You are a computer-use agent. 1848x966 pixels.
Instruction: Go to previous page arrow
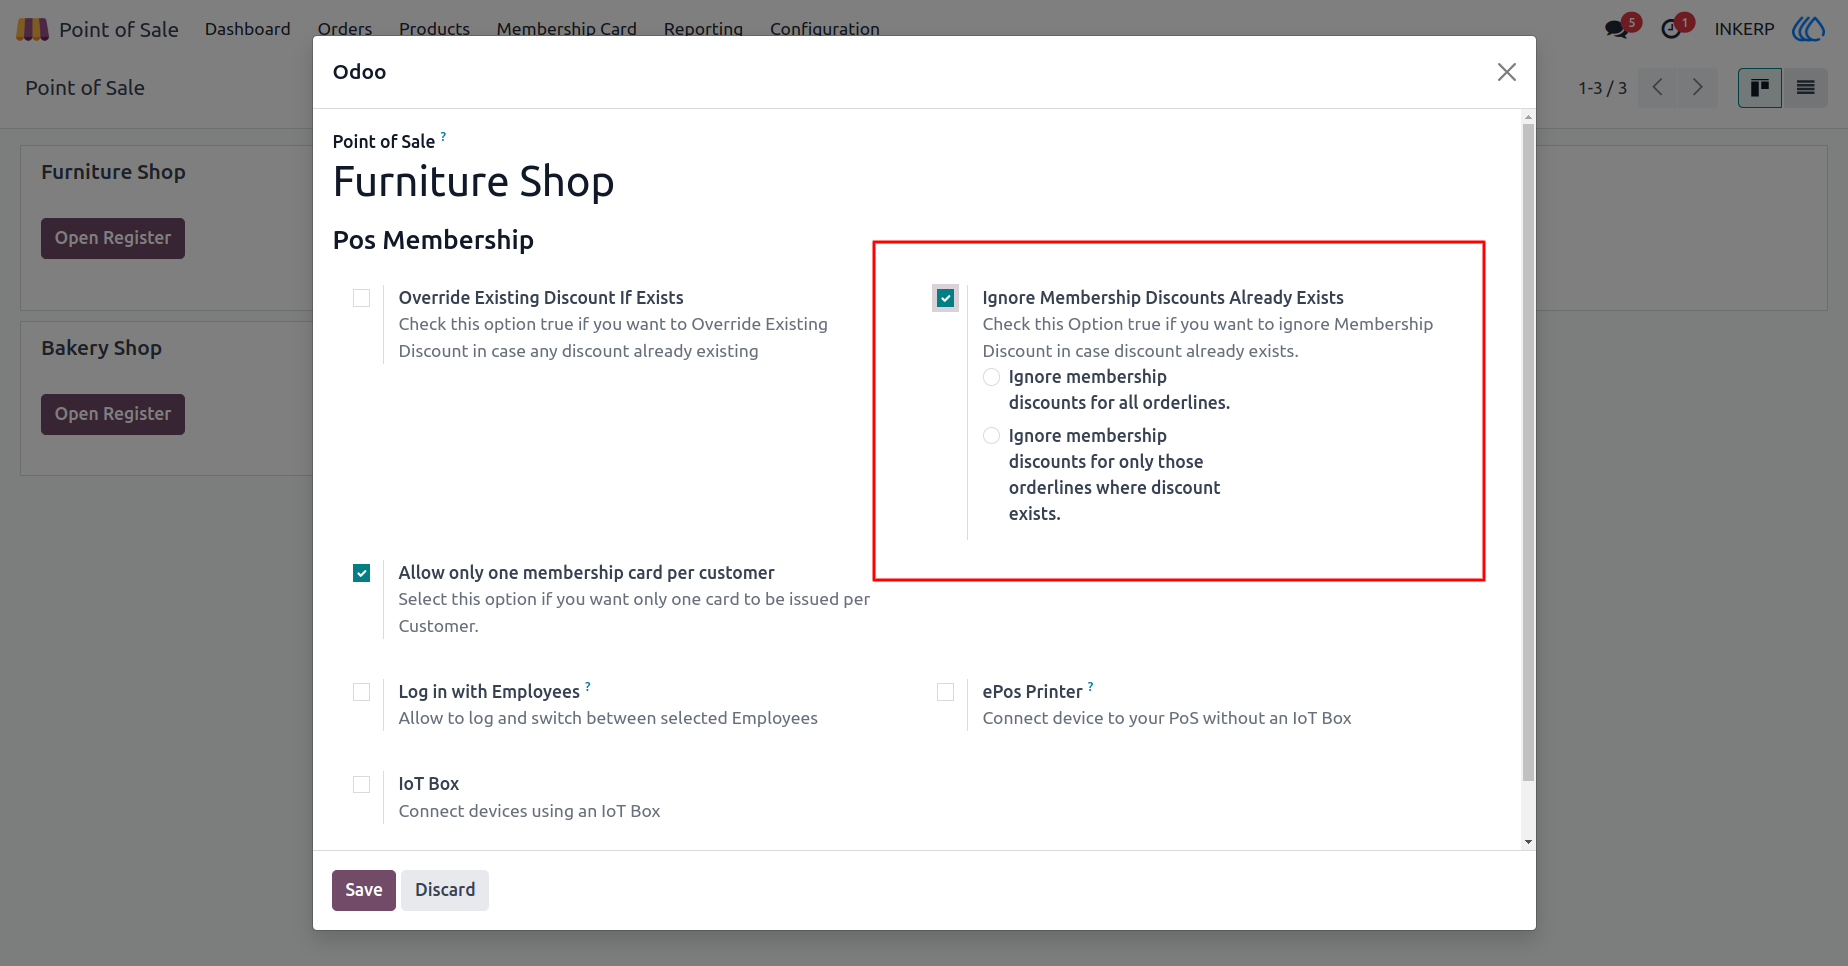click(x=1658, y=88)
